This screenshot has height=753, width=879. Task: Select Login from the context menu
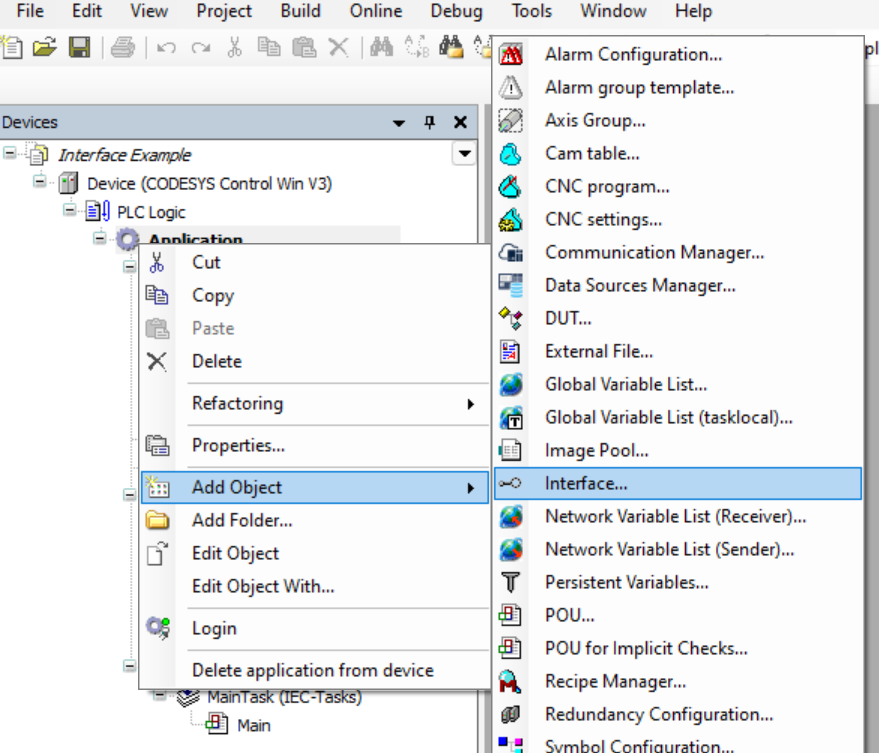[x=314, y=629]
